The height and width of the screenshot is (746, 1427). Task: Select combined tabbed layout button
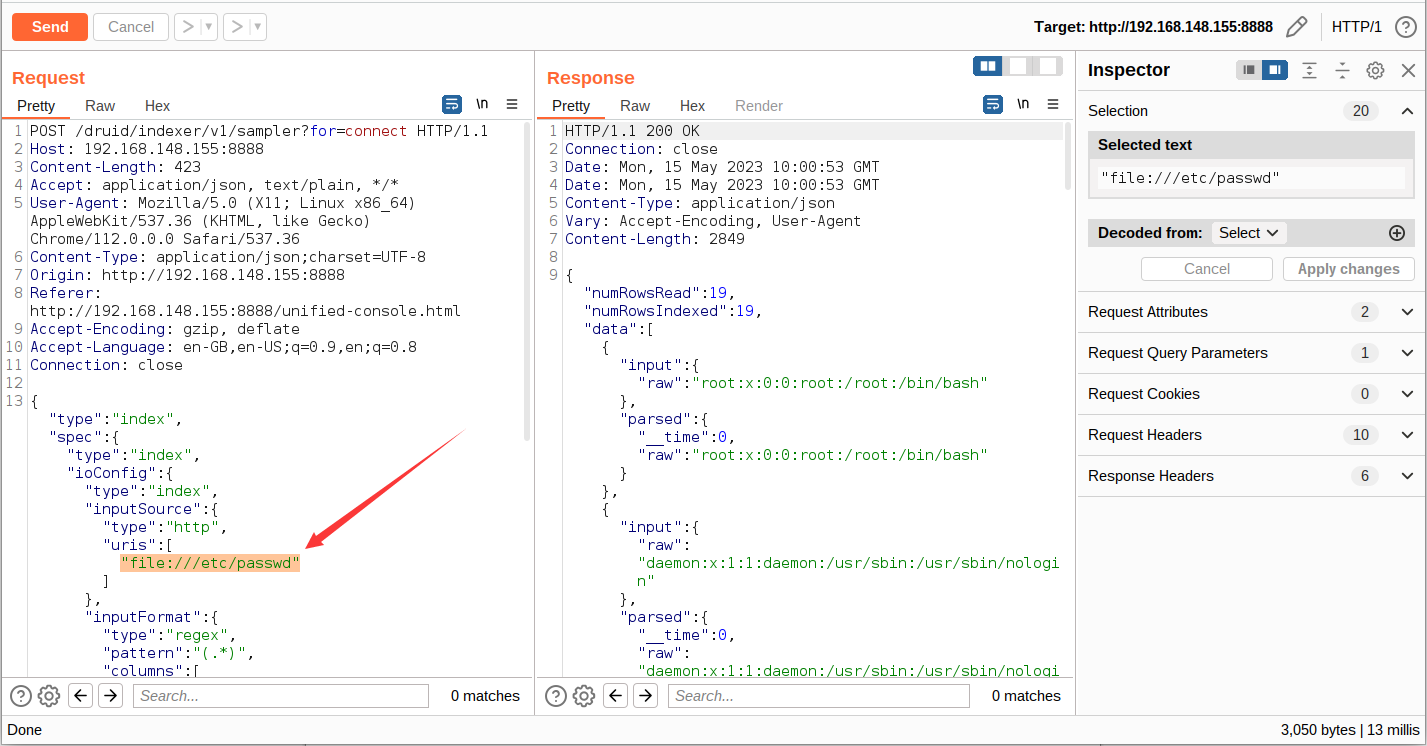click(x=1047, y=66)
